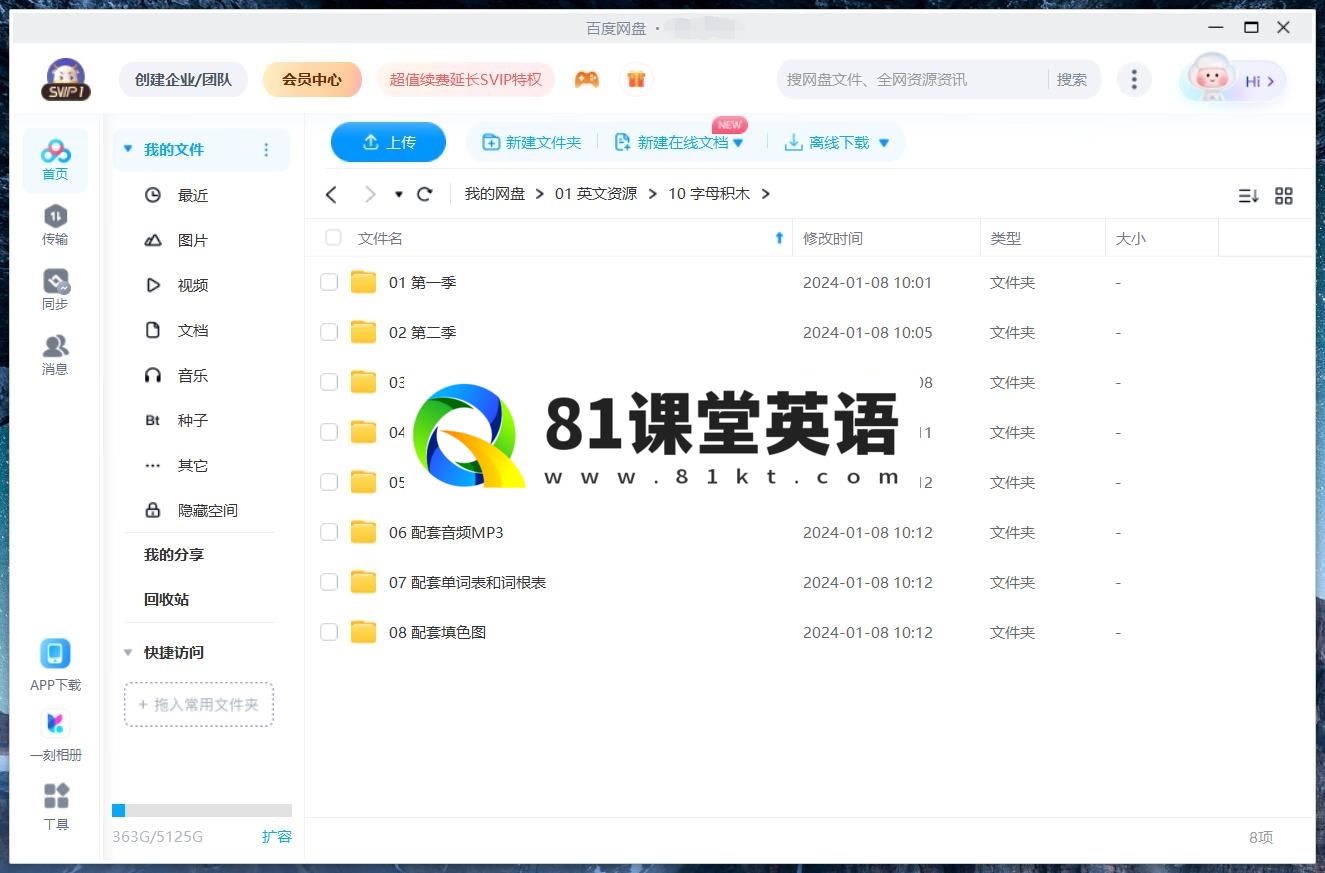
Task: Navigate to 01 英文资源 breadcrumb
Action: coord(596,194)
